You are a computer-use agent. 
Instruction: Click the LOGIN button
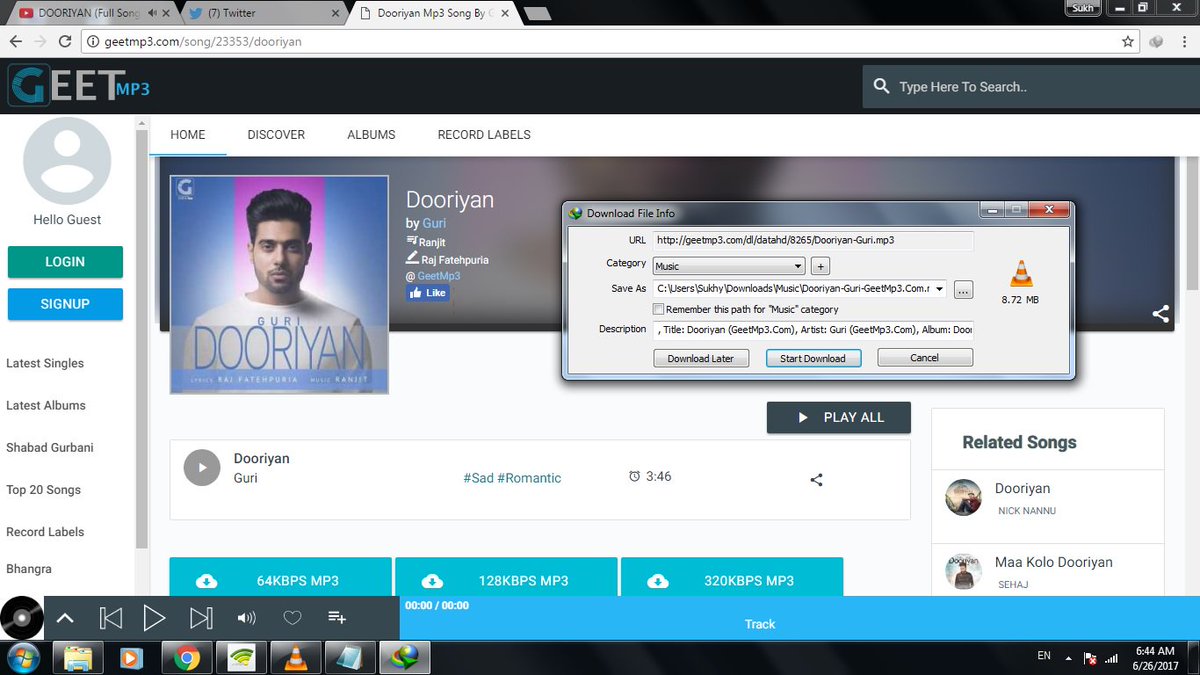pos(65,262)
